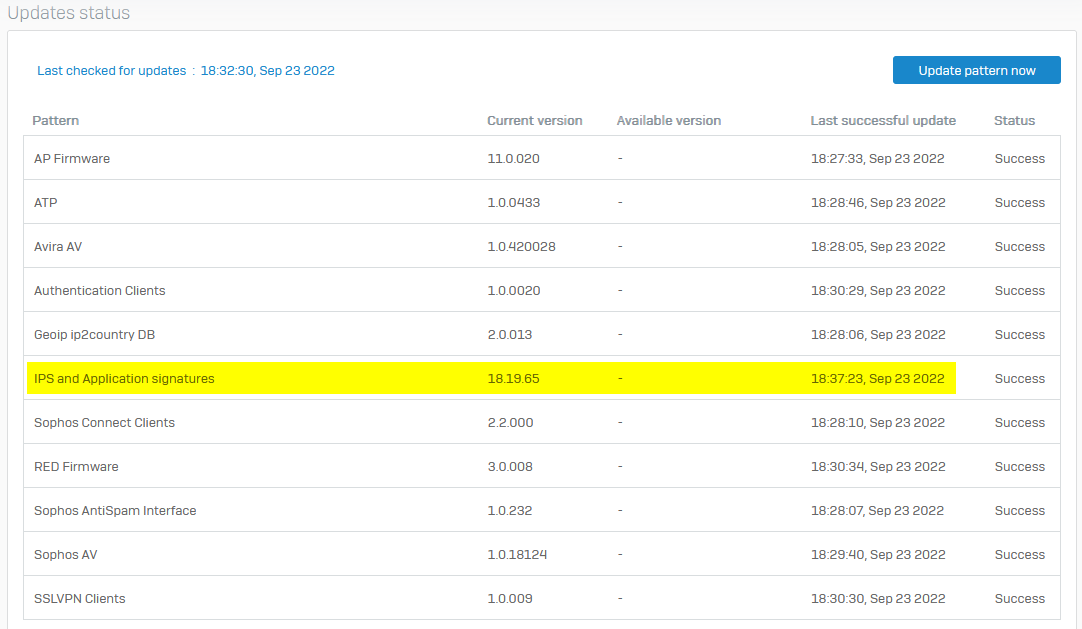
Task: Click ATP update time 18:28:46
Action: [878, 203]
